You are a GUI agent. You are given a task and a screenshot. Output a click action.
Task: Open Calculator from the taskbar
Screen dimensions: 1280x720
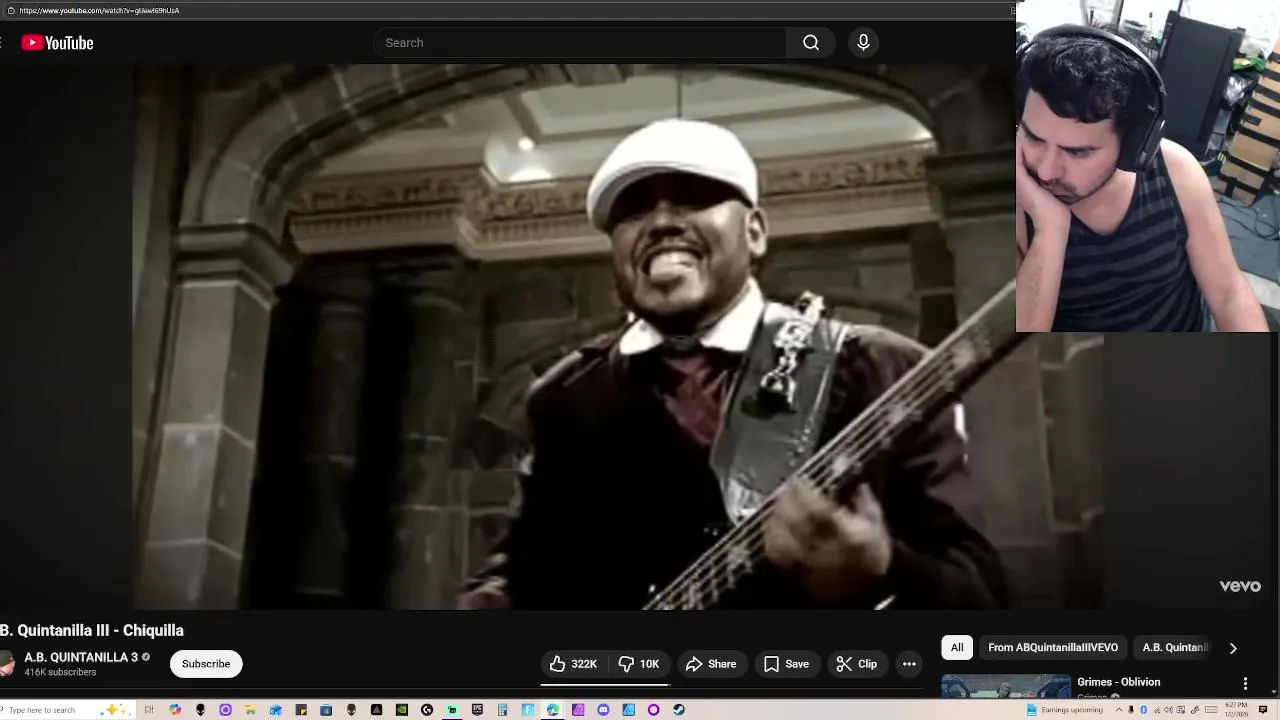tap(502, 710)
